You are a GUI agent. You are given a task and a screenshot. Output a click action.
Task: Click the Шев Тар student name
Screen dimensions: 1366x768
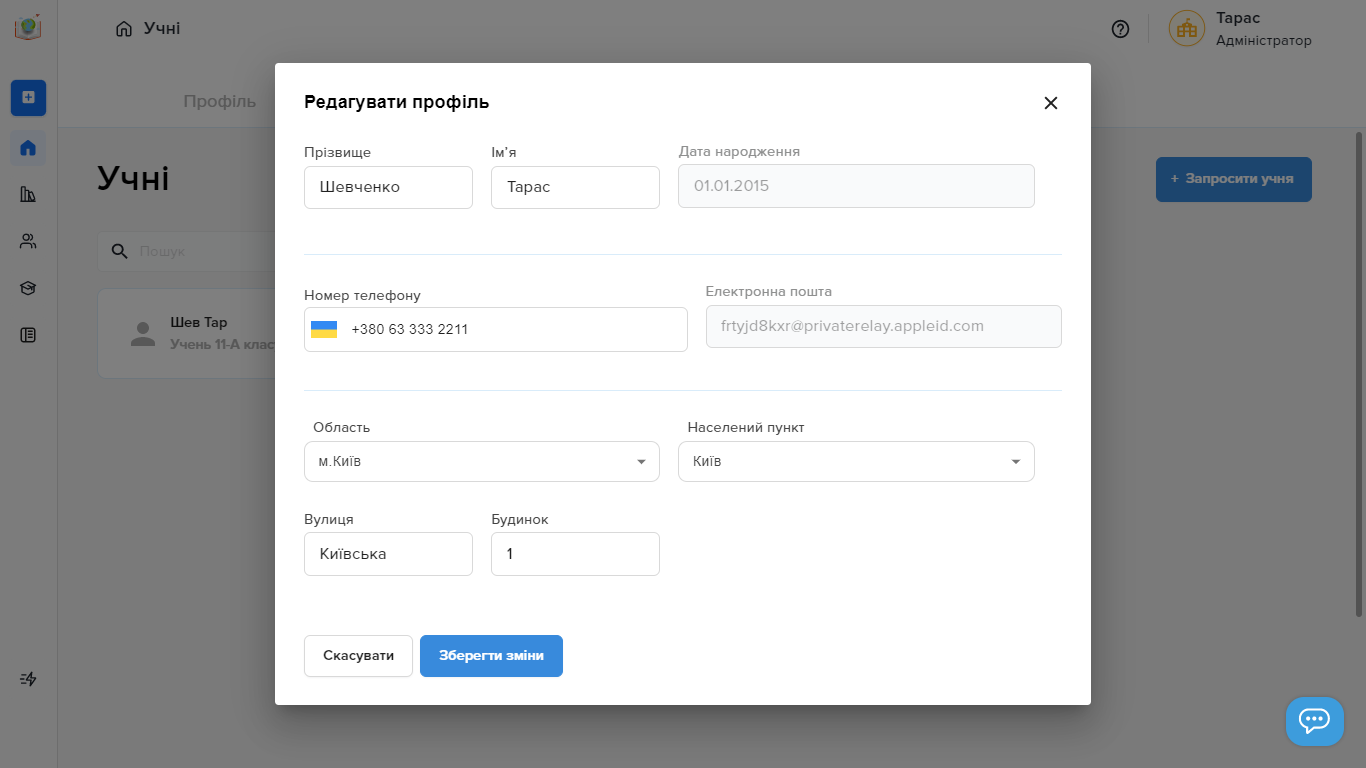coord(198,323)
